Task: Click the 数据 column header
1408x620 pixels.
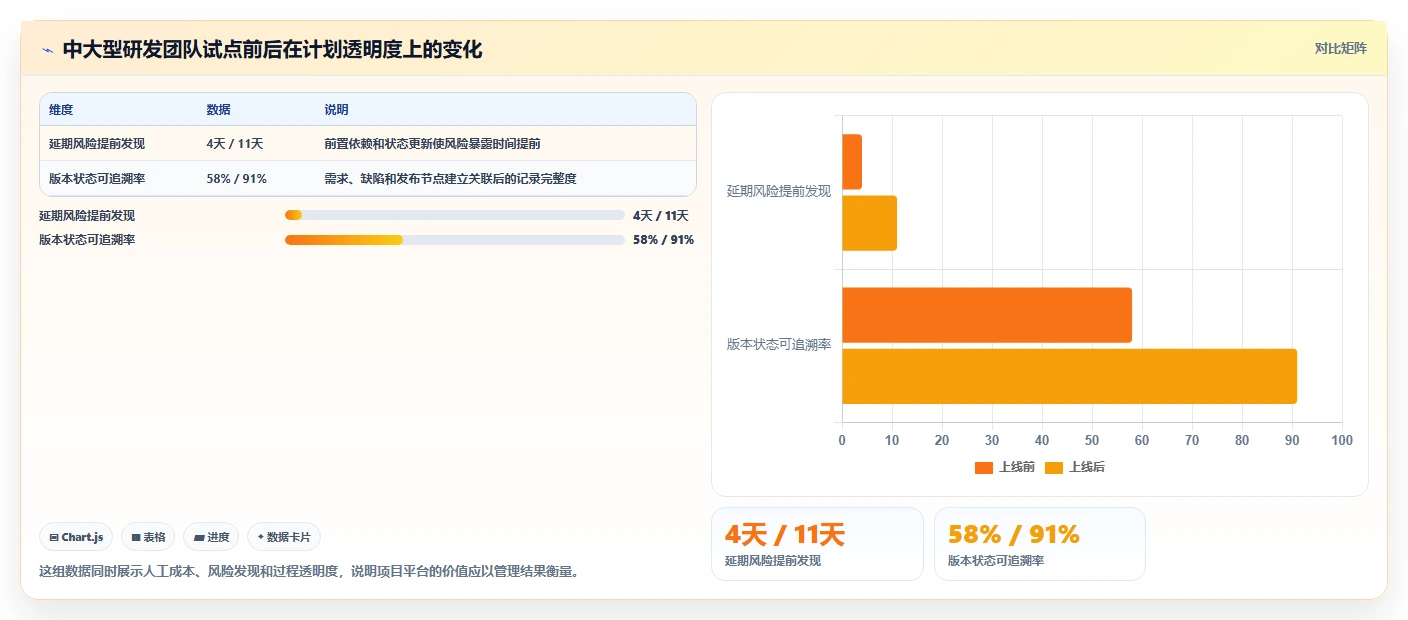Action: [218, 110]
